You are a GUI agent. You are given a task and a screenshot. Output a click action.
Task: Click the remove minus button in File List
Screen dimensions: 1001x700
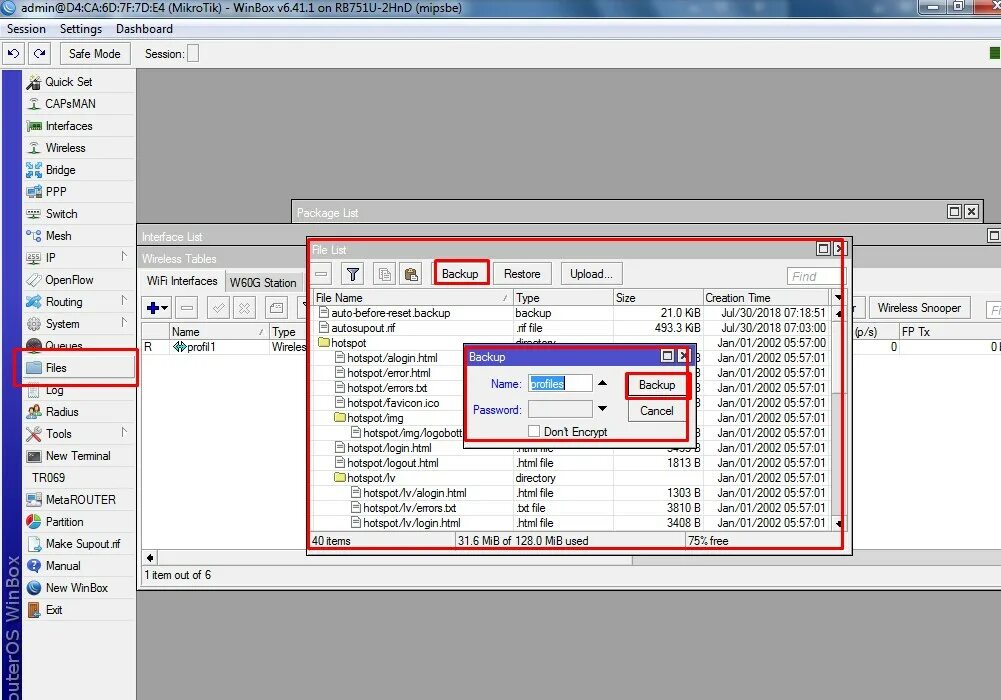321,274
